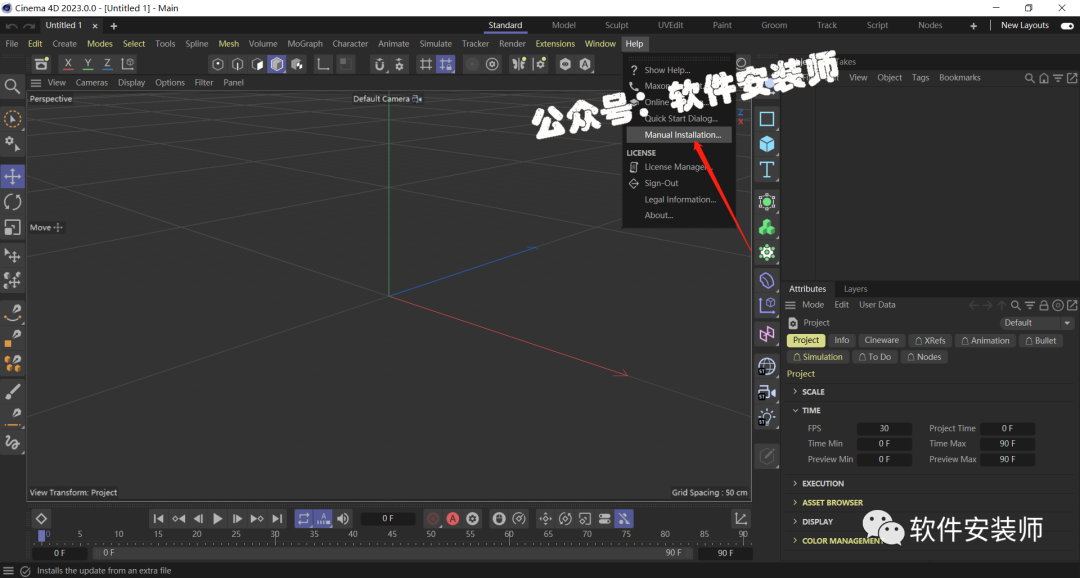
Task: Click the FPS value field
Action: (884, 429)
